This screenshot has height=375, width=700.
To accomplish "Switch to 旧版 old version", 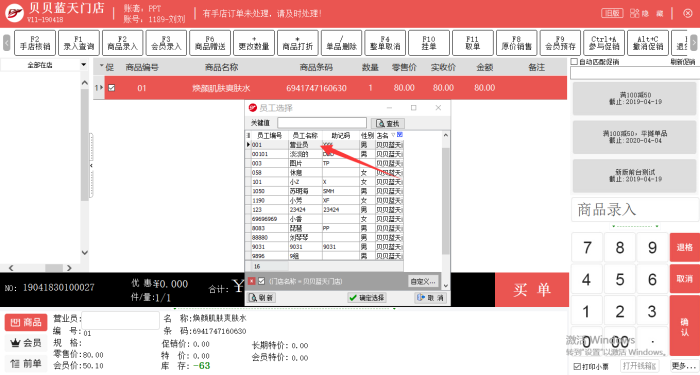I will pyautogui.click(x=612, y=13).
